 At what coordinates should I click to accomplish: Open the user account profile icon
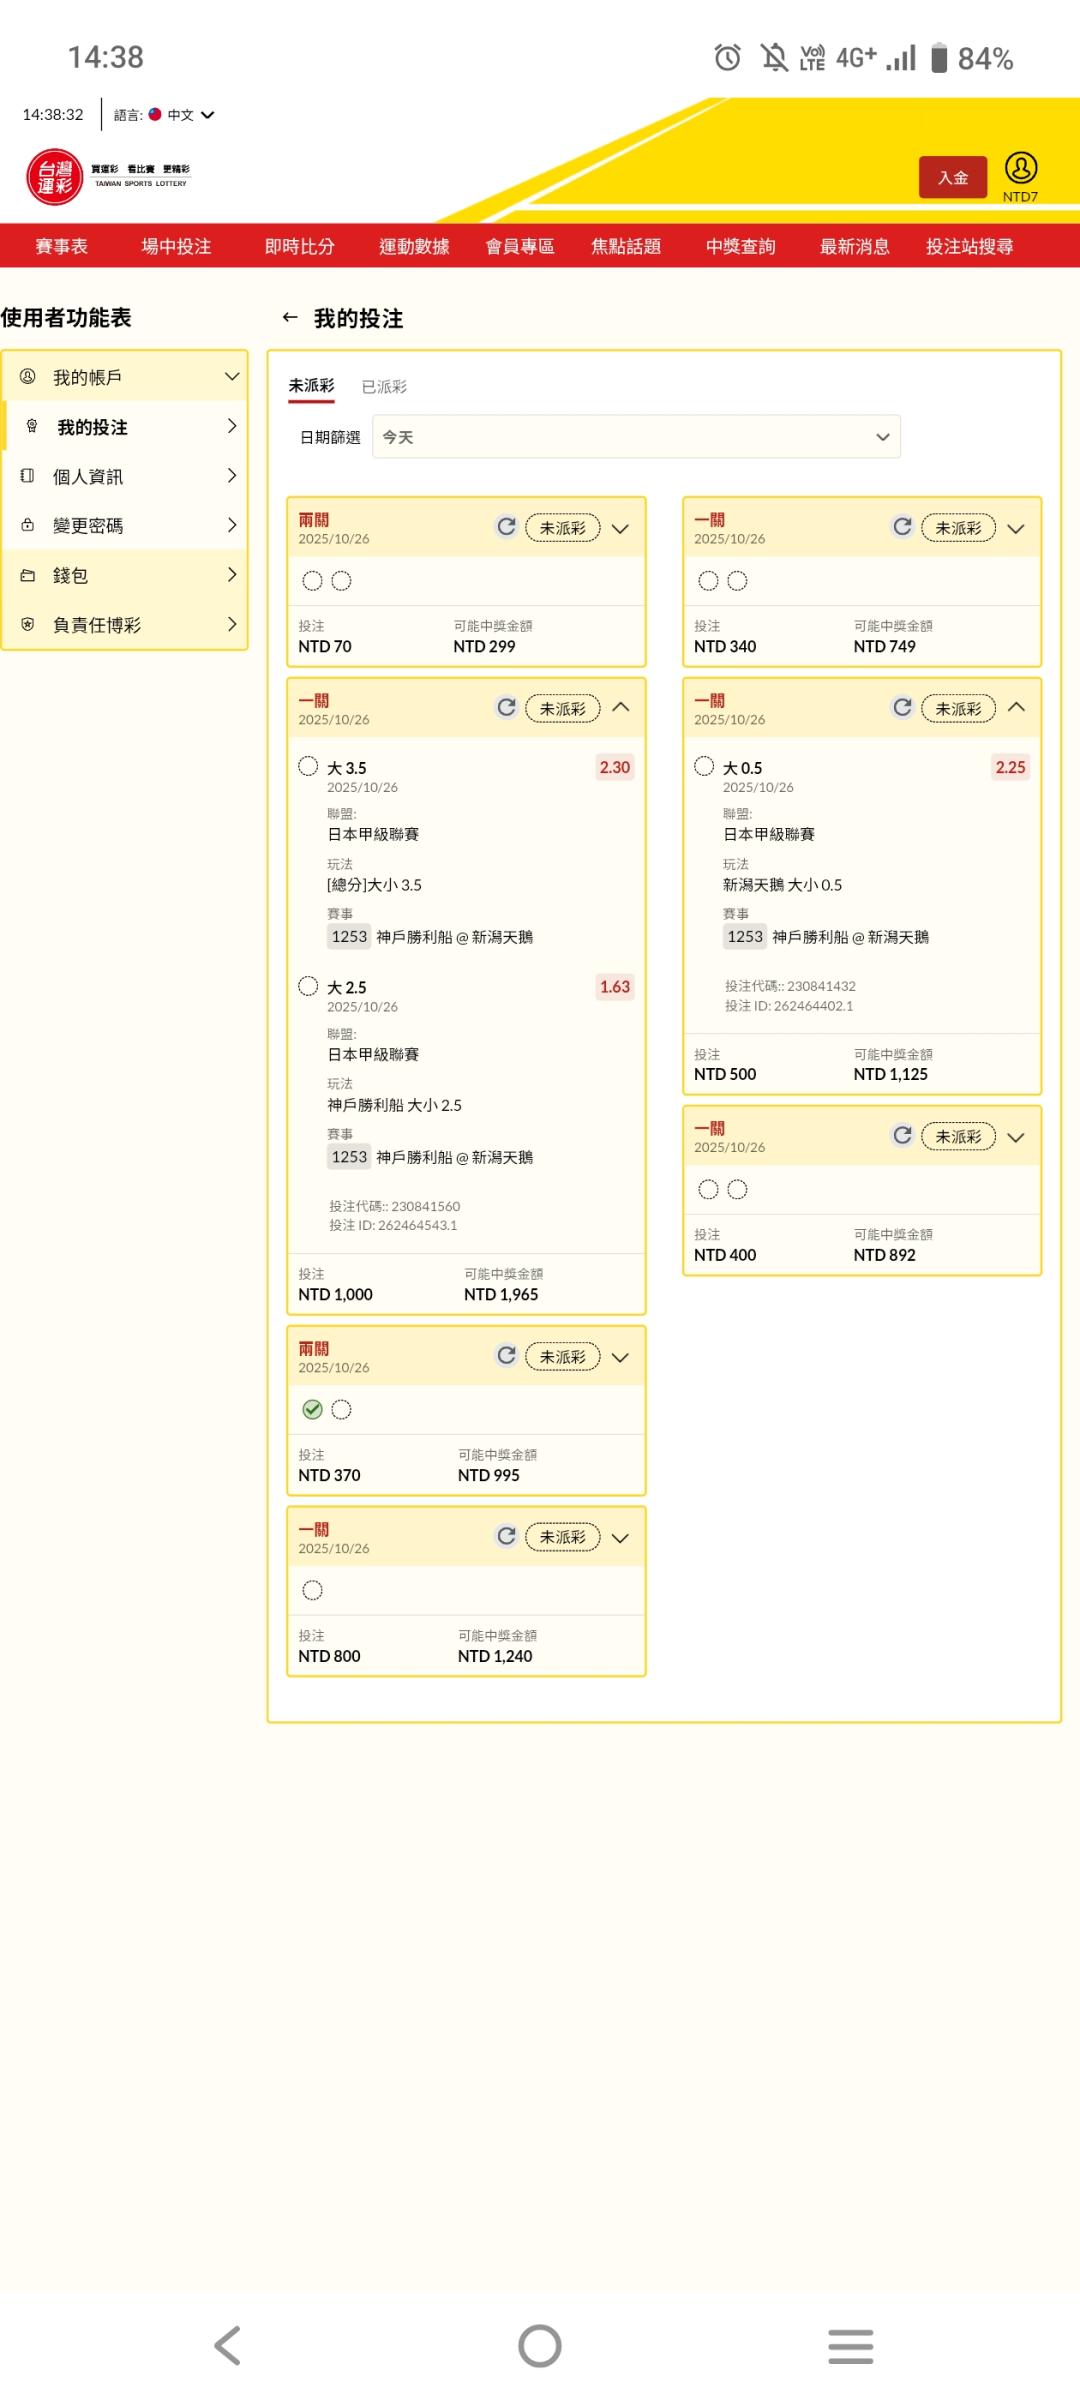pos(1020,168)
